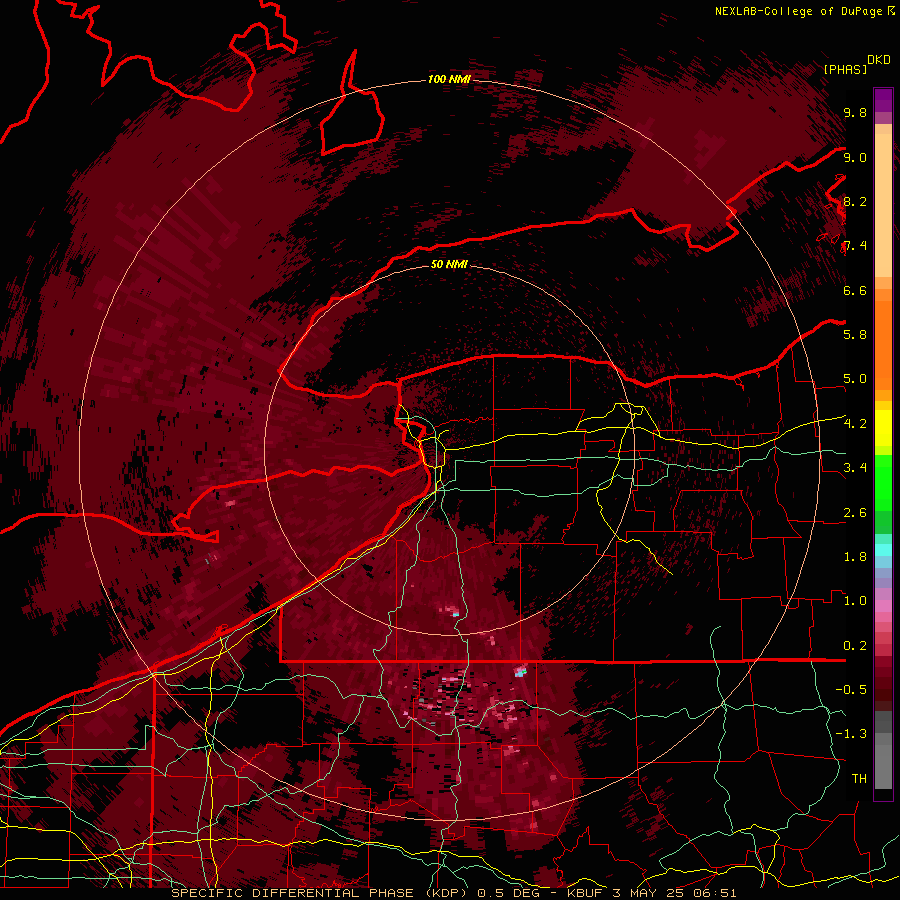The width and height of the screenshot is (900, 900).
Task: Click the 0.2 value on the scale
Action: [855, 646]
